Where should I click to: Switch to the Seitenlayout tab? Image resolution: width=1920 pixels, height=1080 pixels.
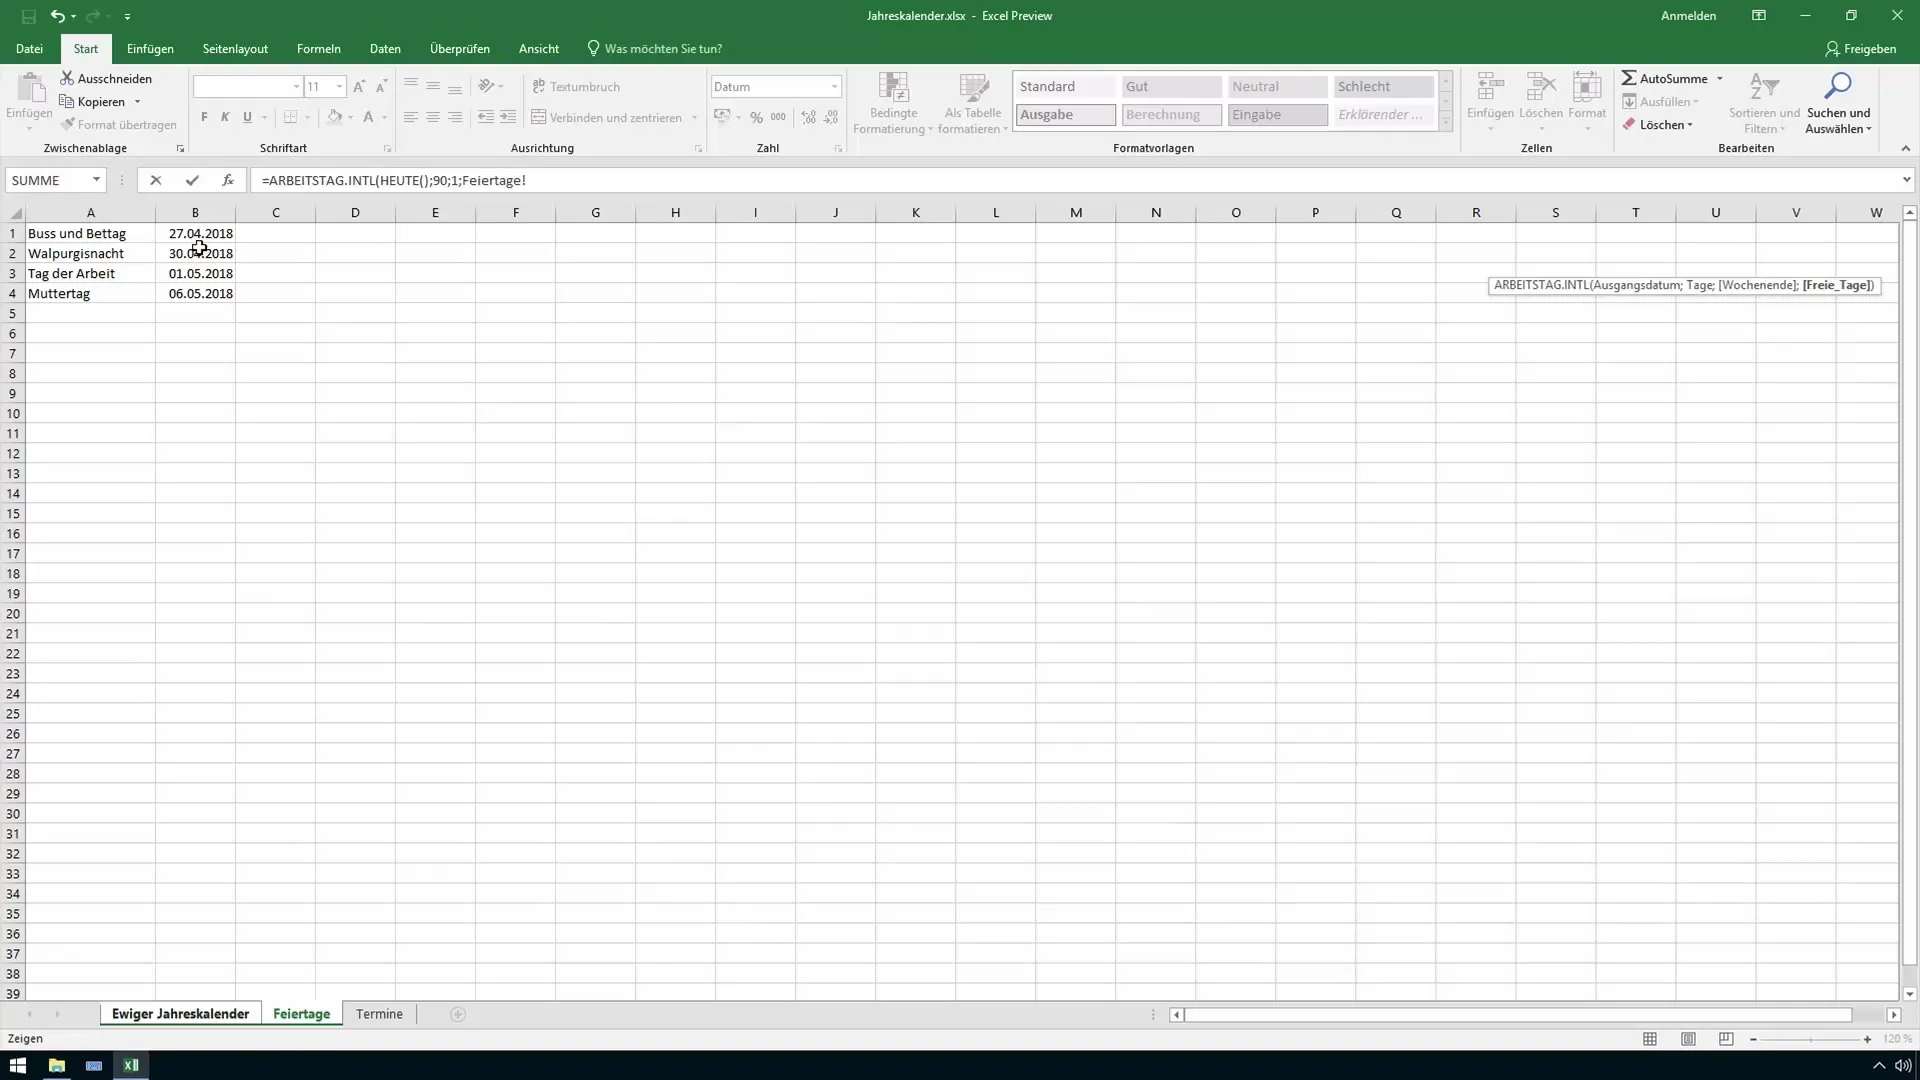click(235, 48)
